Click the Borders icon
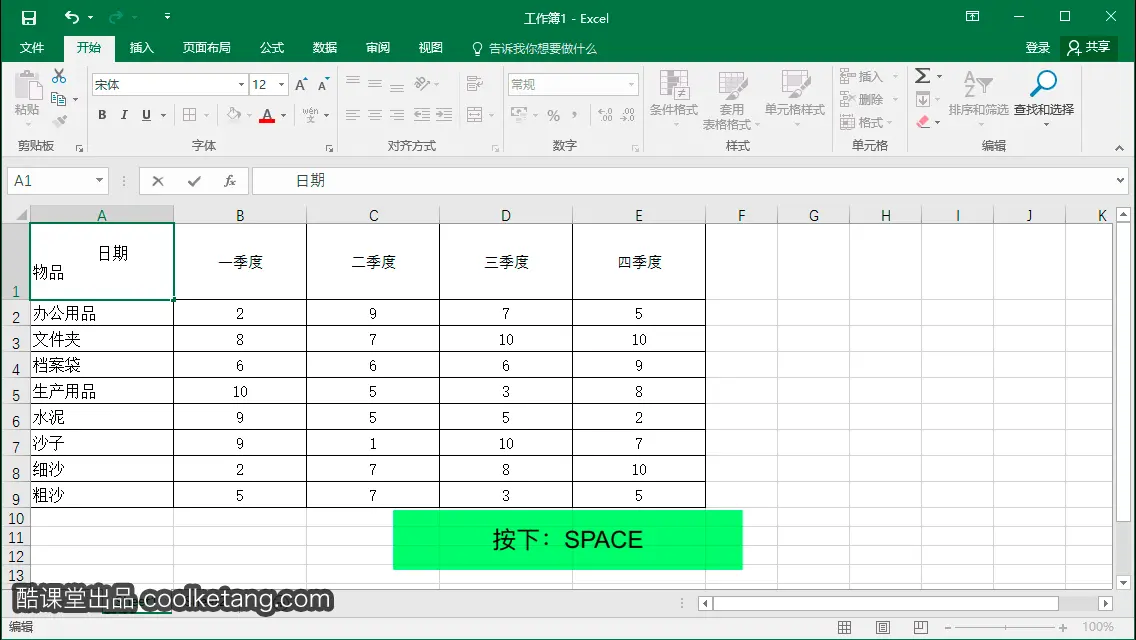The height and width of the screenshot is (640, 1136). (x=190, y=115)
